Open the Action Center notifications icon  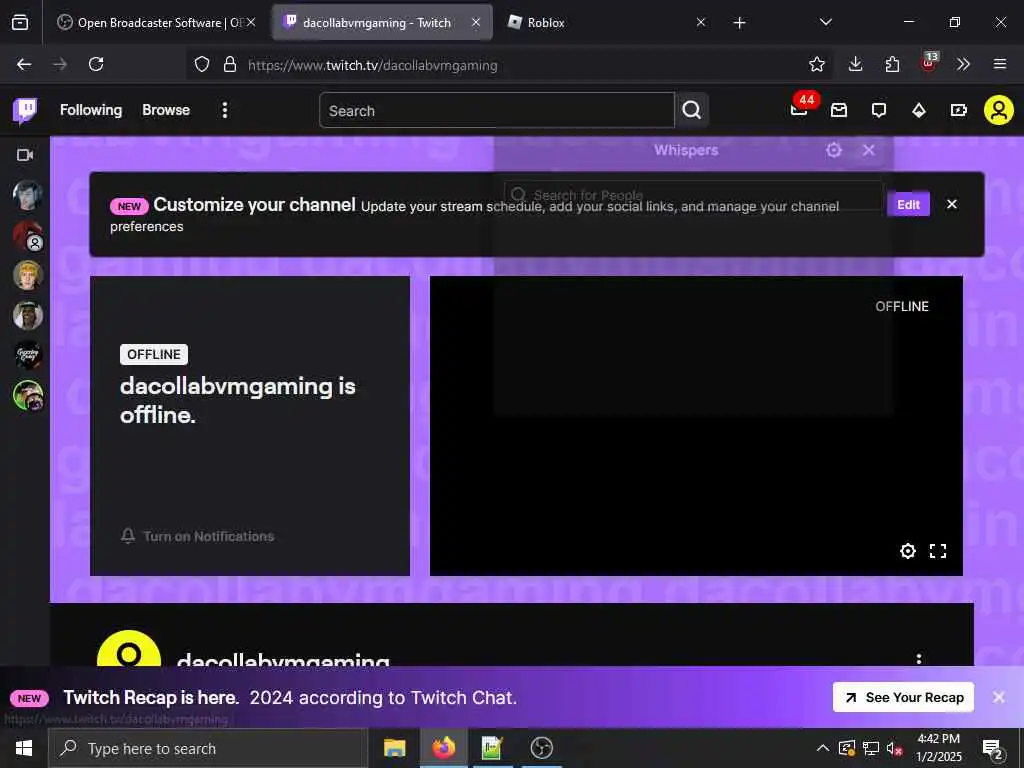[x=993, y=750]
